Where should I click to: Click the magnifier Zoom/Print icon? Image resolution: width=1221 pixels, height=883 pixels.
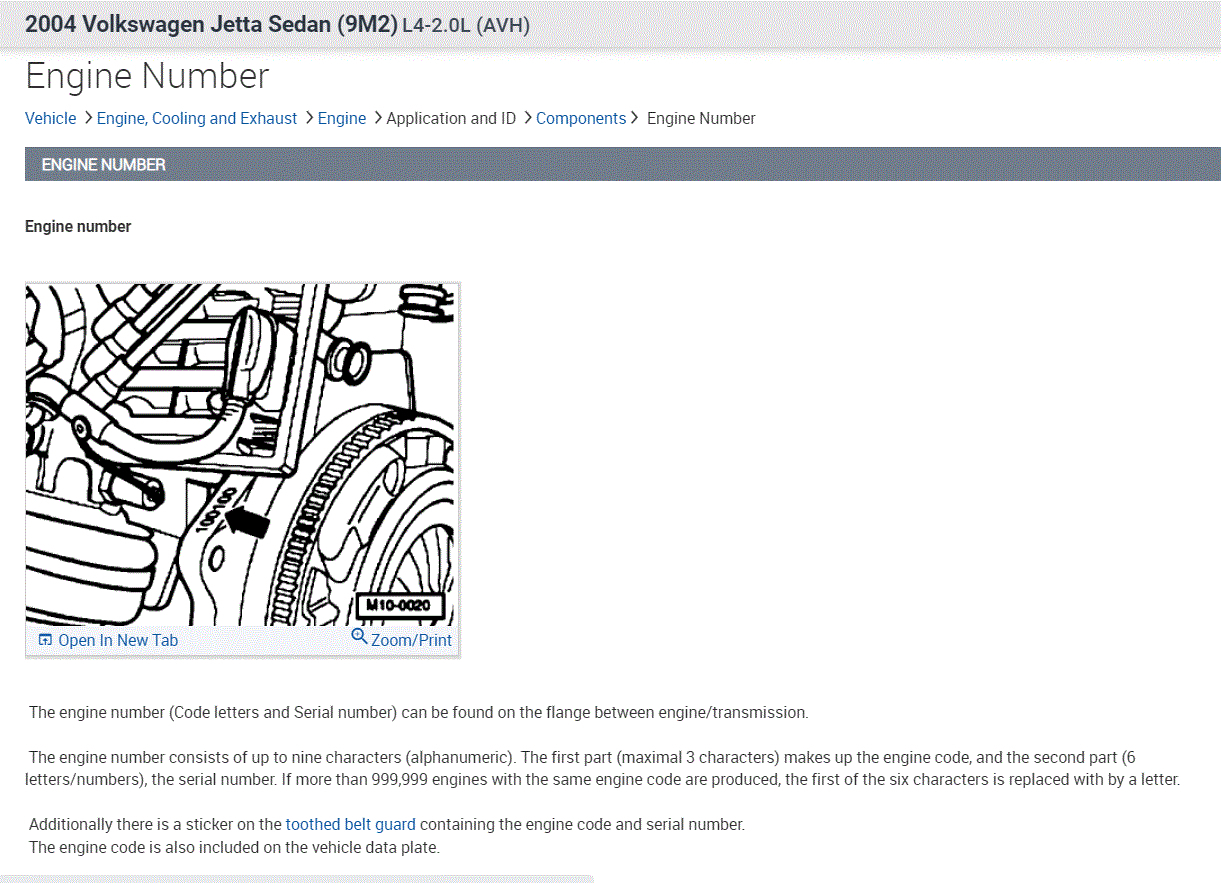tap(360, 636)
